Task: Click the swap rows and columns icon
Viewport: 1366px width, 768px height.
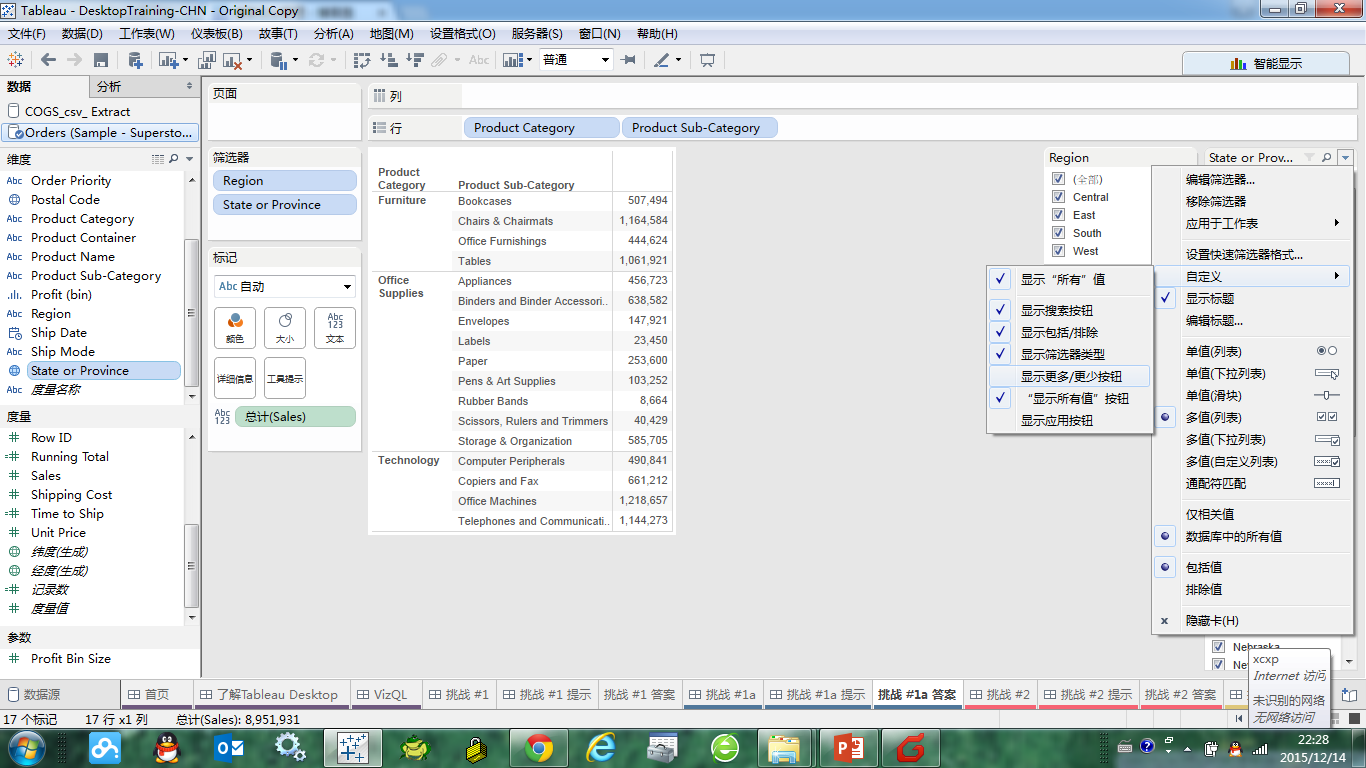Action: point(363,60)
